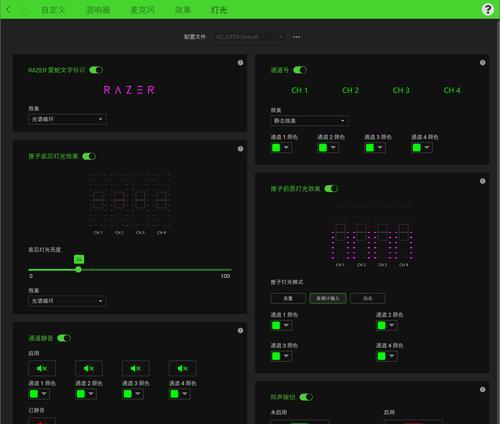Image resolution: width=500 pixels, height=424 pixels.
Task: Go back with the left arrow
Action: [x=9, y=10]
